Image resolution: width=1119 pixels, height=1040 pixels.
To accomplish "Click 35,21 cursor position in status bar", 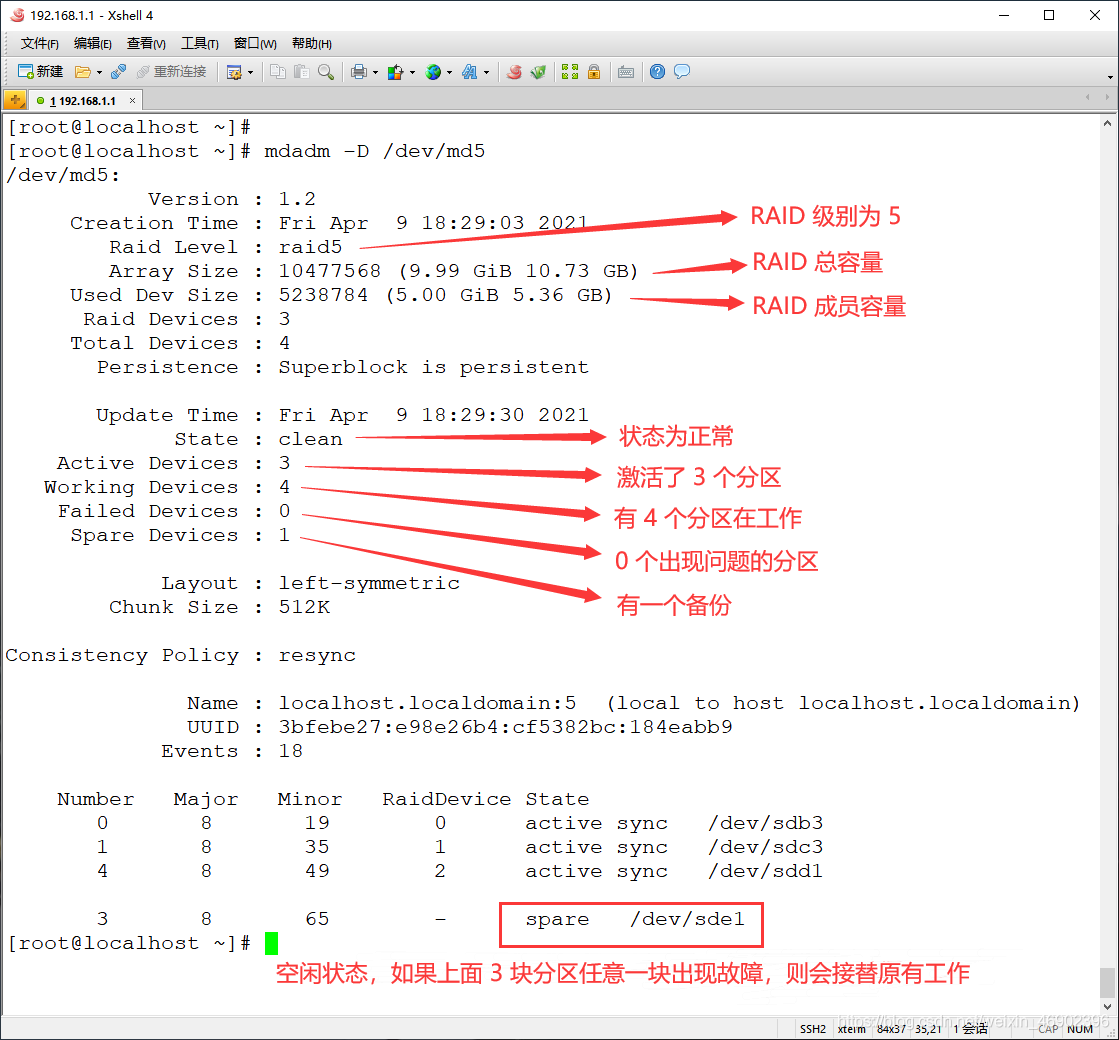I will pos(928,1029).
